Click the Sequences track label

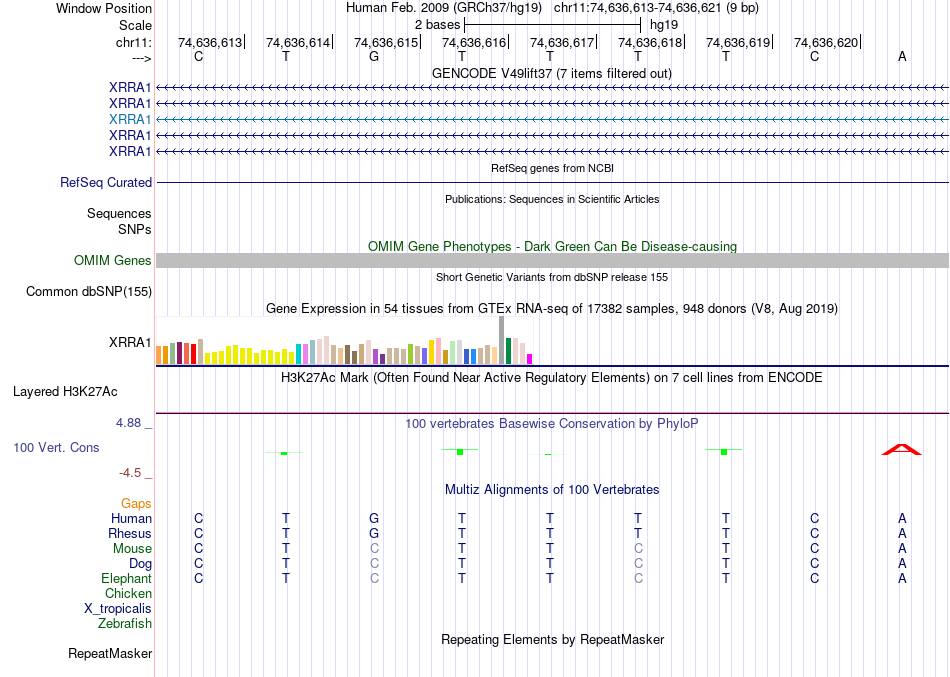pyautogui.click(x=119, y=213)
